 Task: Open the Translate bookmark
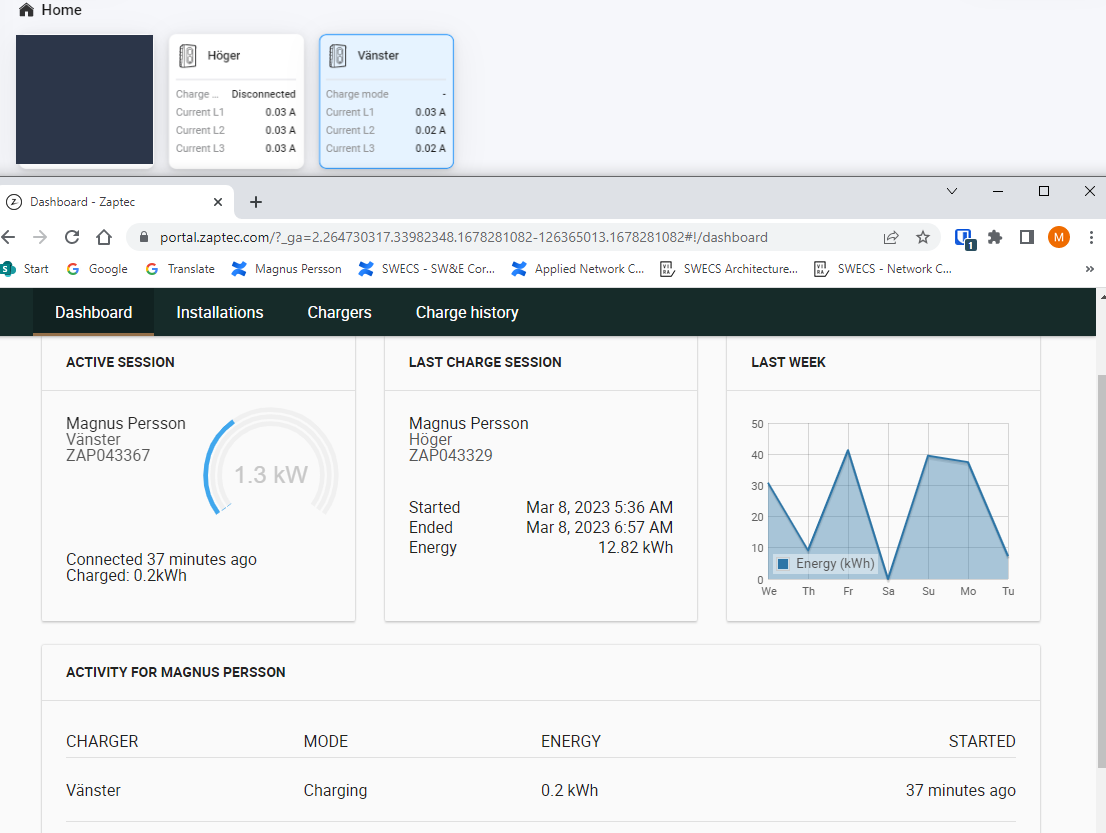tap(180, 269)
